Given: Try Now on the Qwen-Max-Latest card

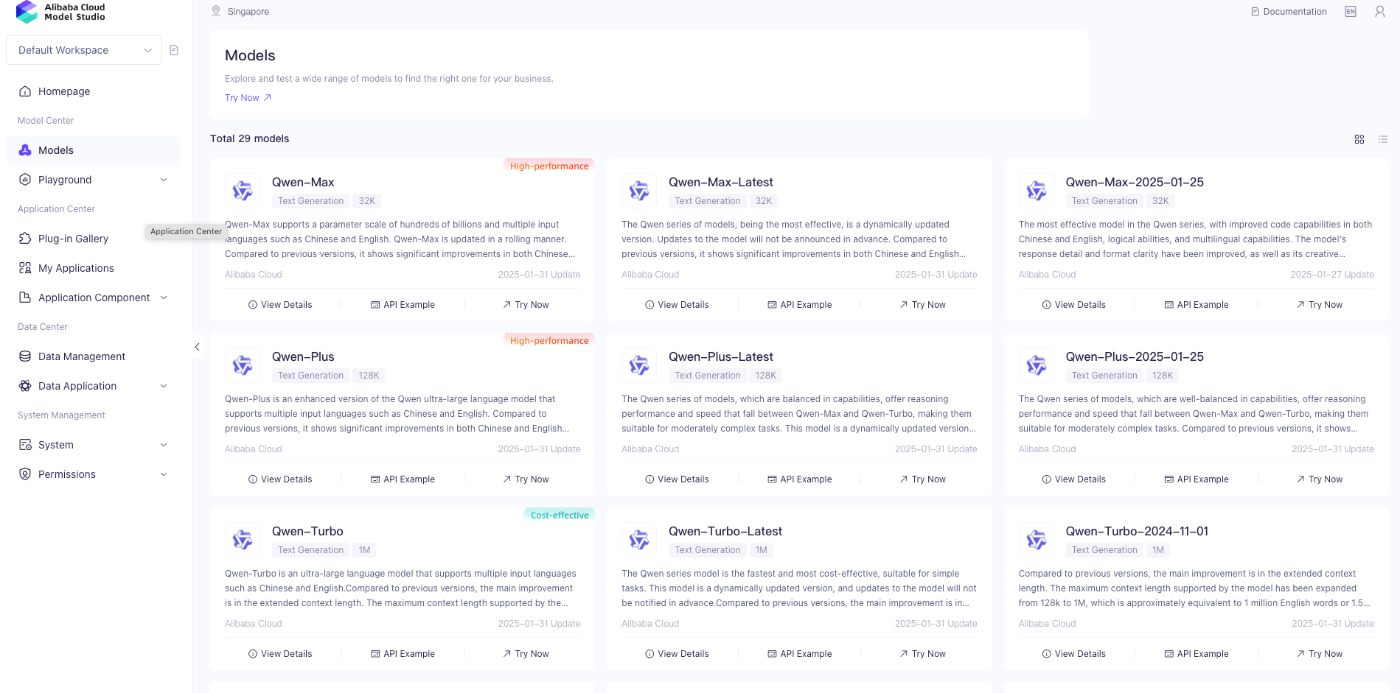Looking at the screenshot, I should point(923,305).
